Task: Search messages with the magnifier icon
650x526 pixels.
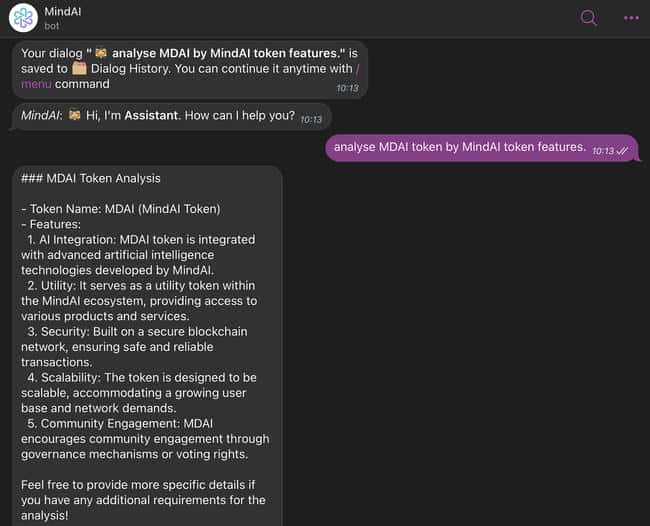Action: click(589, 18)
